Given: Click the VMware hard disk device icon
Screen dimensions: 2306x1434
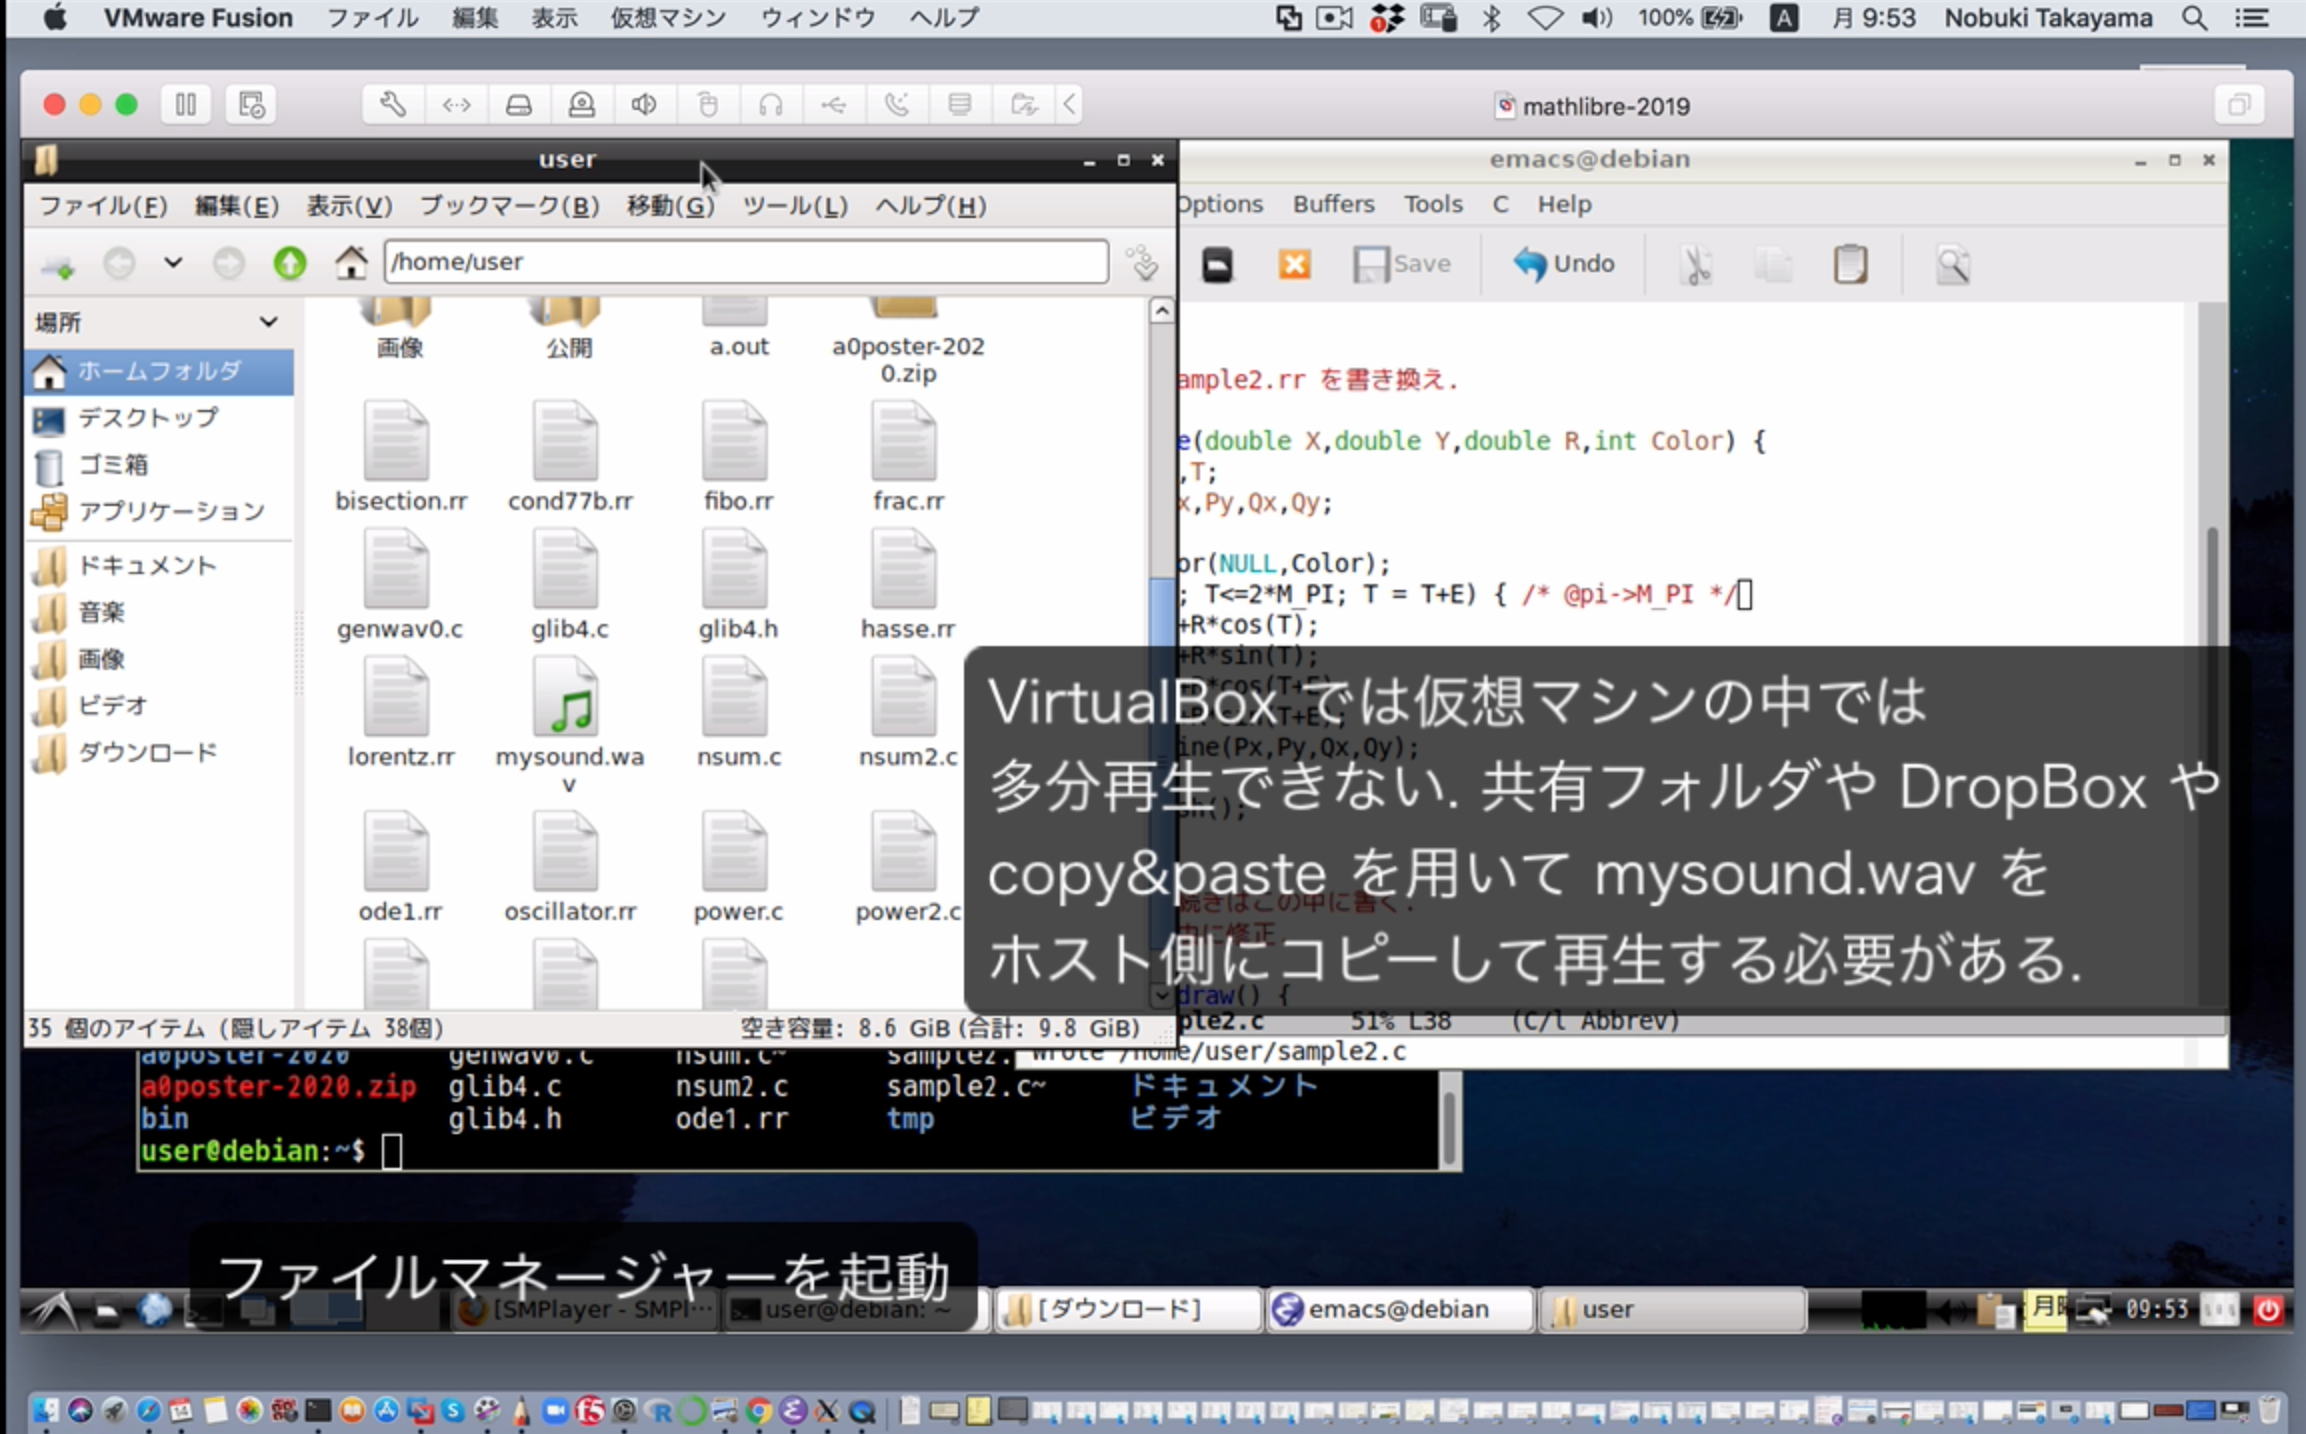Looking at the screenshot, I should [519, 105].
